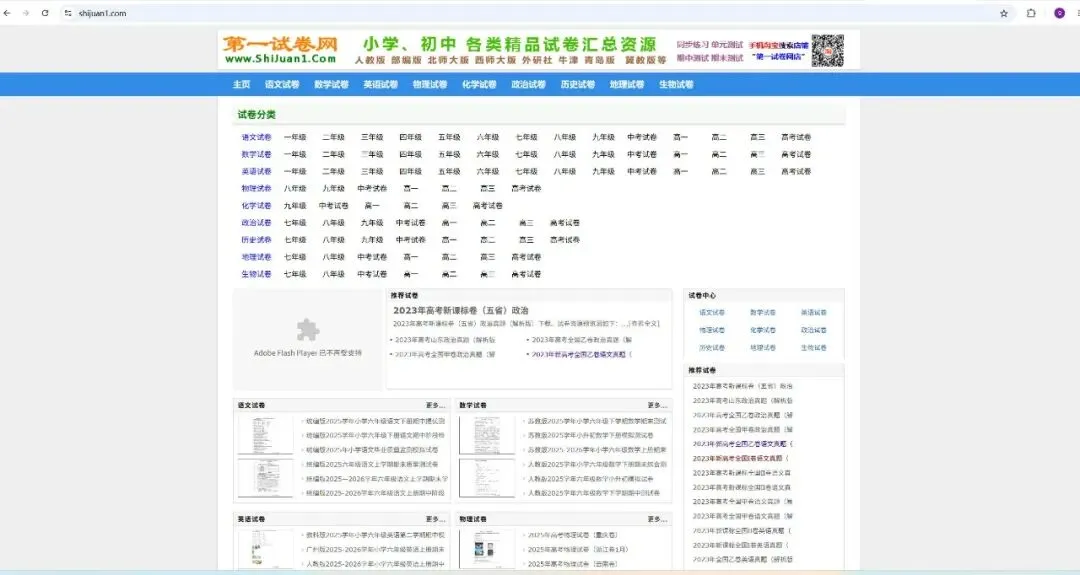
Task: Open 主页 in the blue navigation bar
Action: (241, 84)
